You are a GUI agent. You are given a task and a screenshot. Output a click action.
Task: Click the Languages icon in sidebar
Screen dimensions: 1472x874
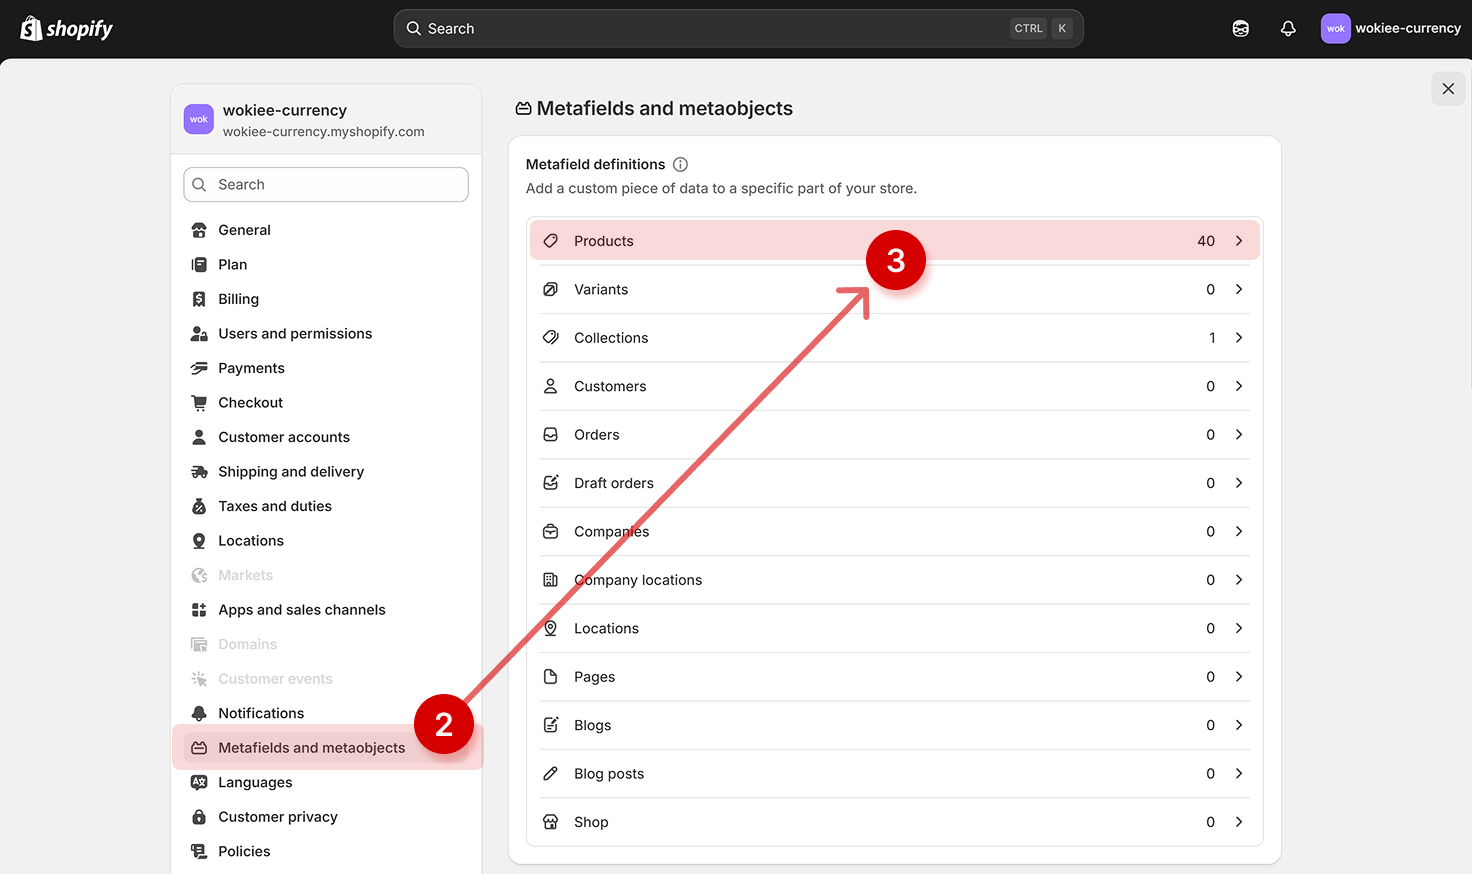click(199, 783)
